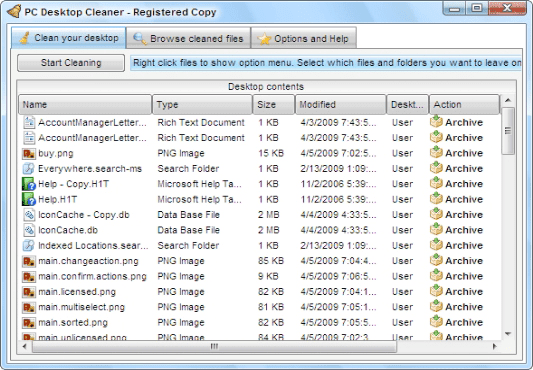
Task: Click the IconCache.db file icon
Action: pyautogui.click(x=29, y=230)
